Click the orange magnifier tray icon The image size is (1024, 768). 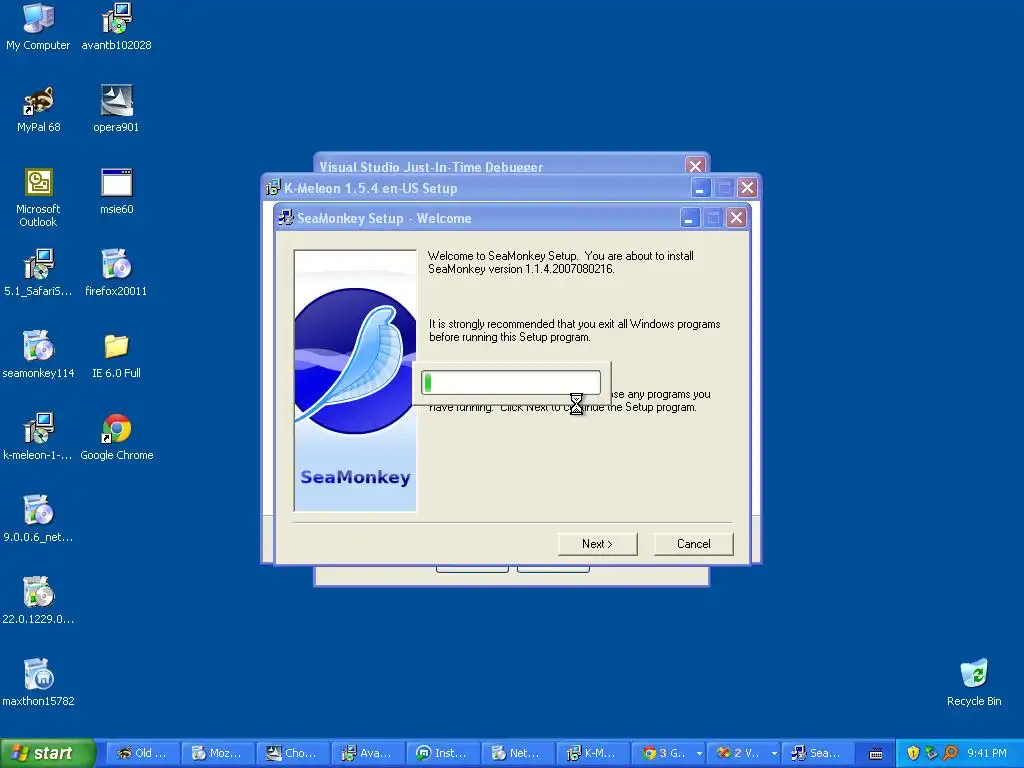coord(951,753)
